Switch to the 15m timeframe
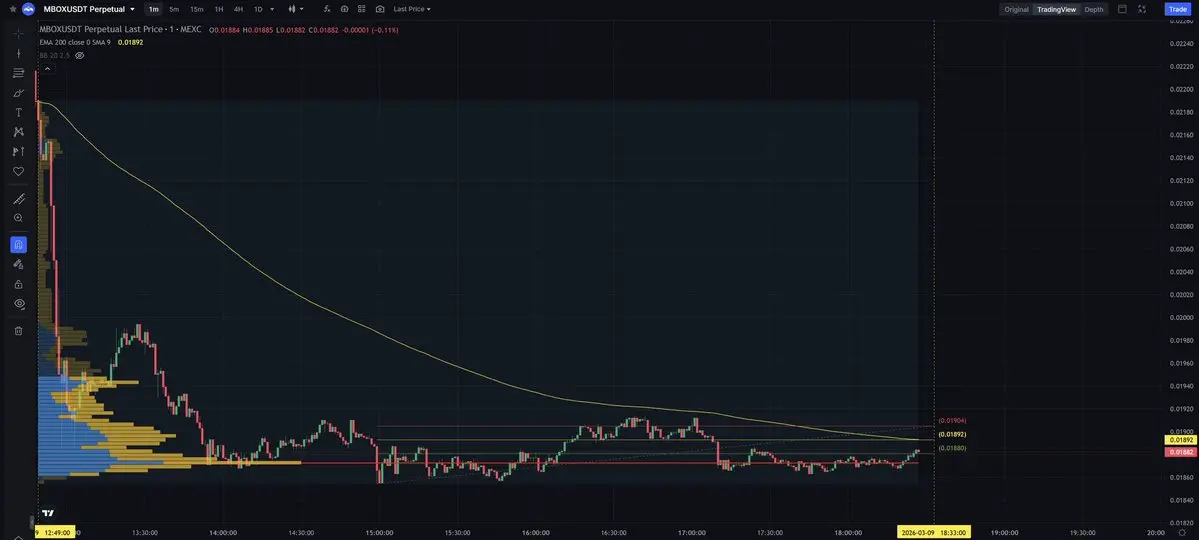 (x=197, y=9)
